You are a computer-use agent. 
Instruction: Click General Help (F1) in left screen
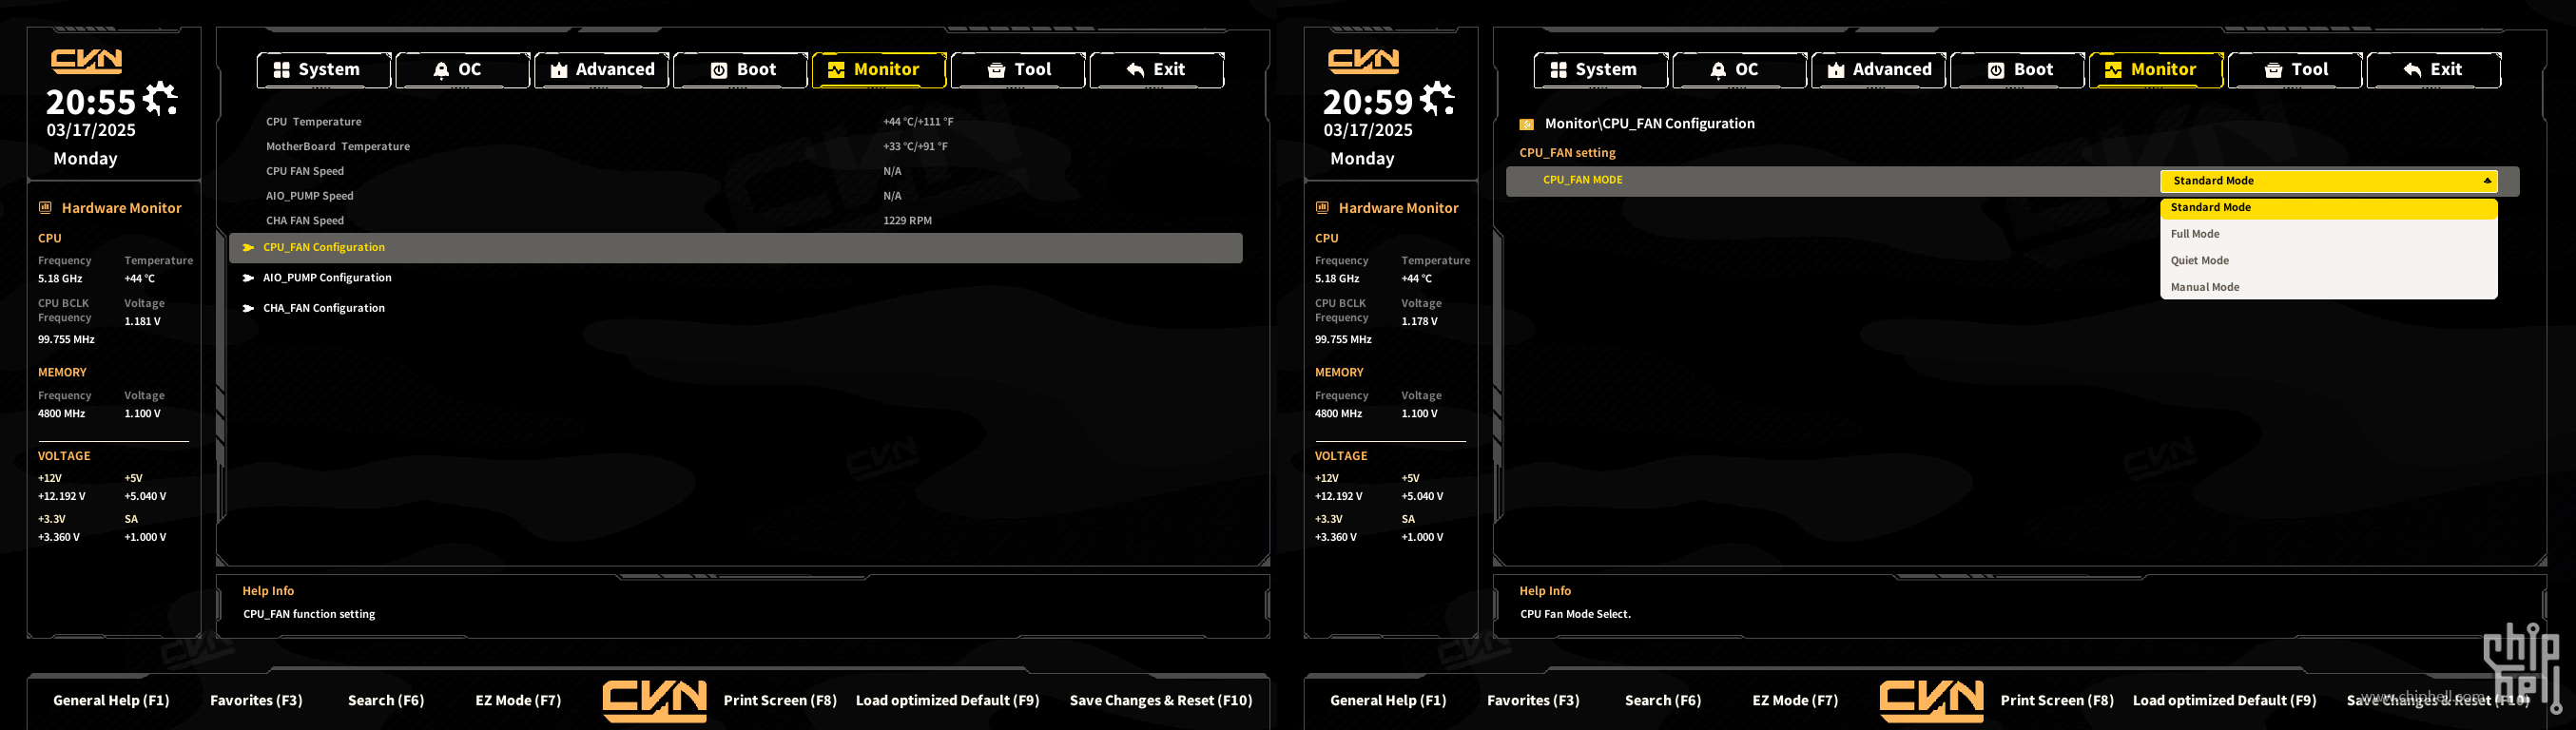pos(111,701)
